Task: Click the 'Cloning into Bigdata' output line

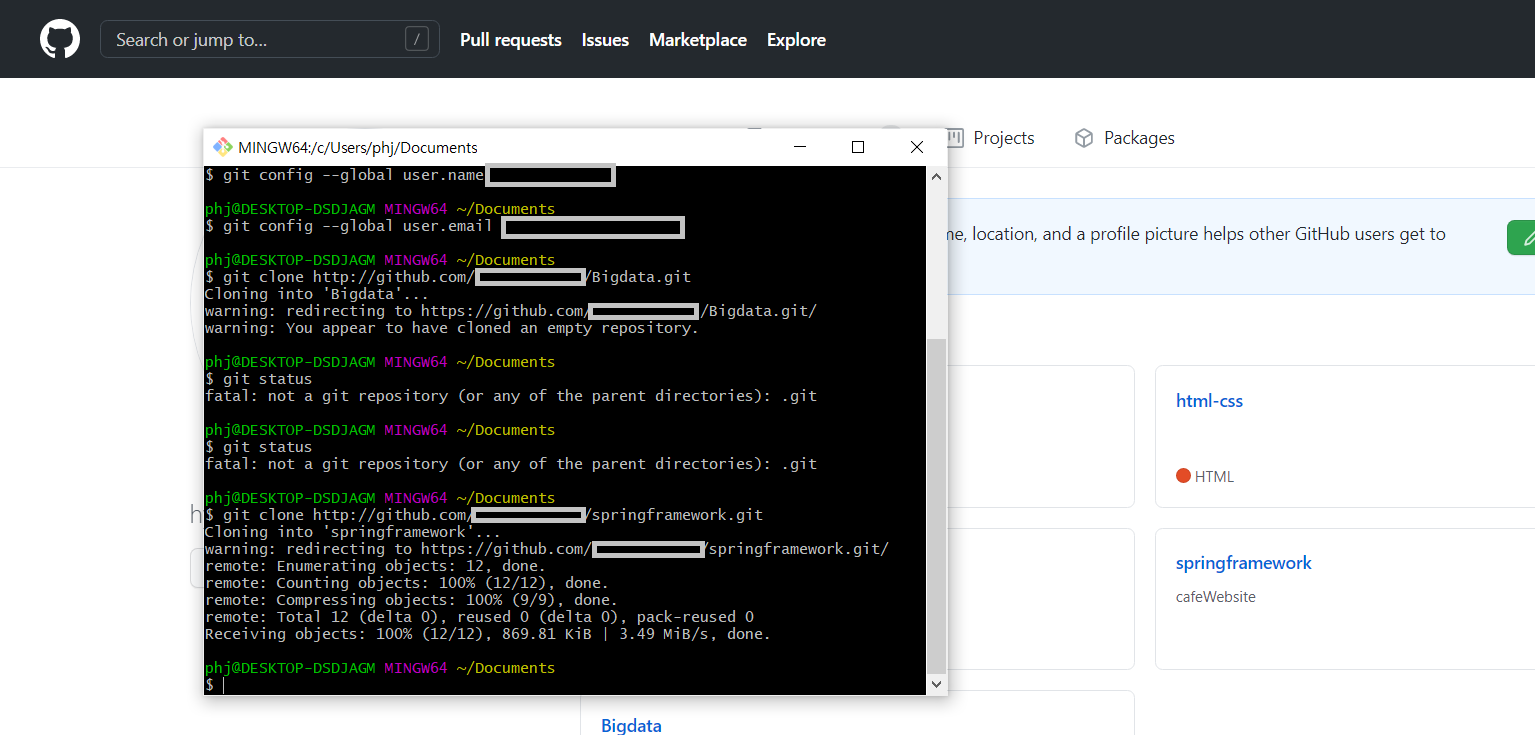Action: pyautogui.click(x=316, y=294)
